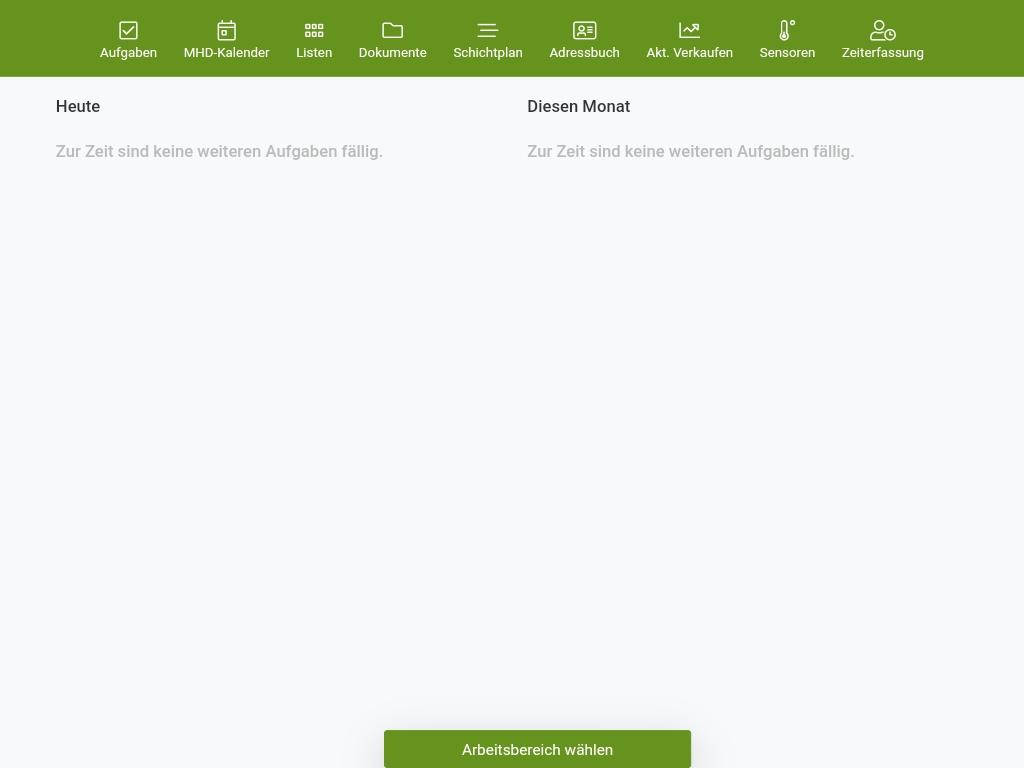The image size is (1024, 768).
Task: Select the Sensoren label
Action: click(787, 53)
